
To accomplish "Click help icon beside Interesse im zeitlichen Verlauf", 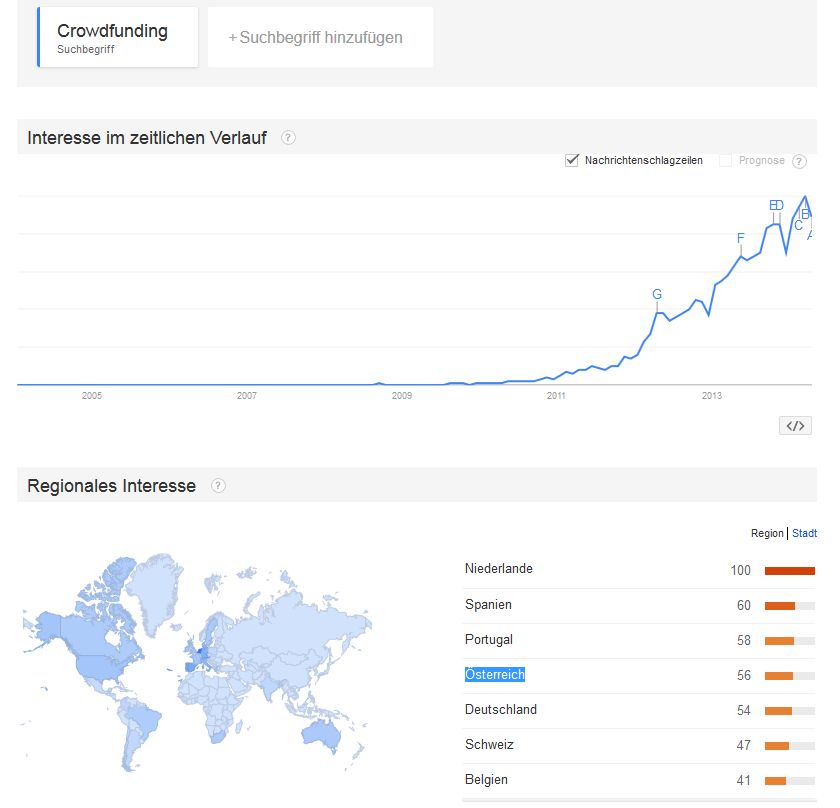I will (288, 138).
